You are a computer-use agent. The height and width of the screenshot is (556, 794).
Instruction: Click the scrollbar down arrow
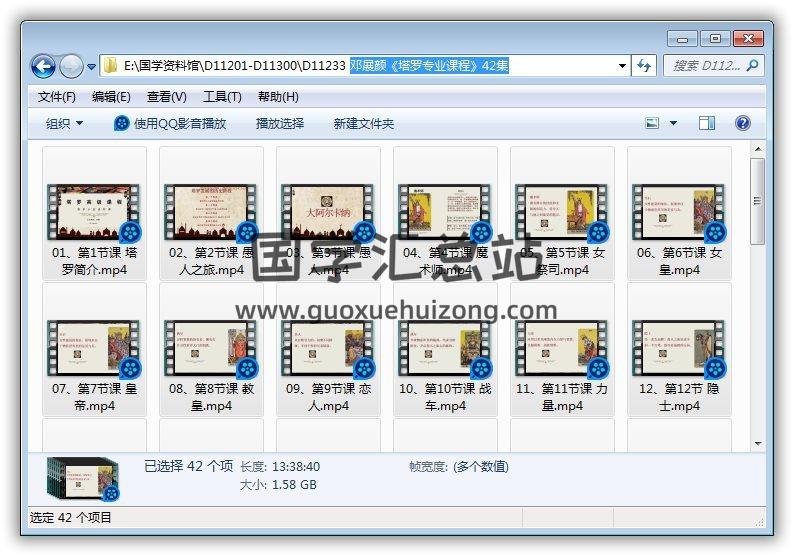click(758, 444)
